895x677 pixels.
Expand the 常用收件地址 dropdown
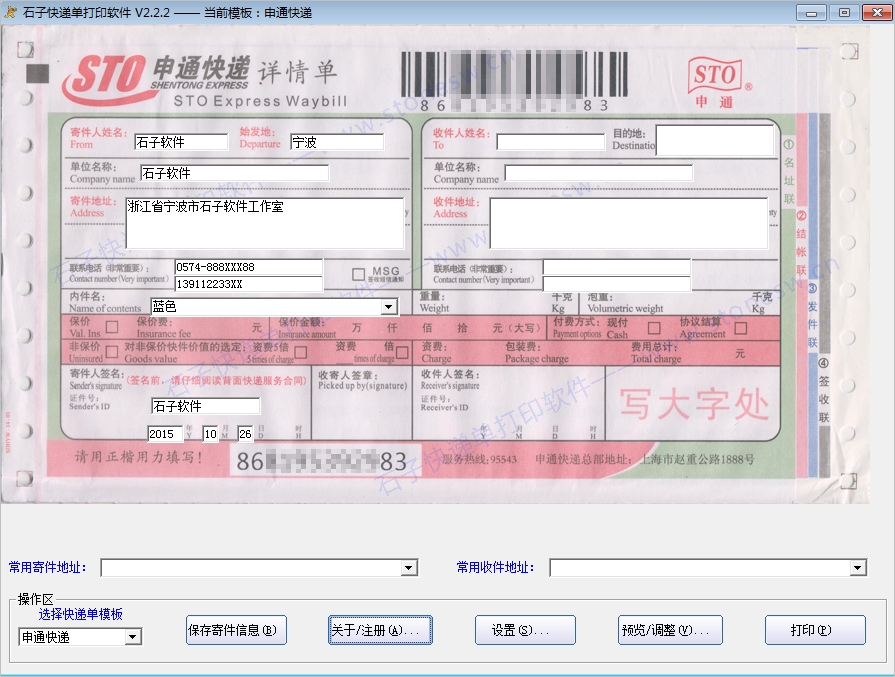point(857,567)
